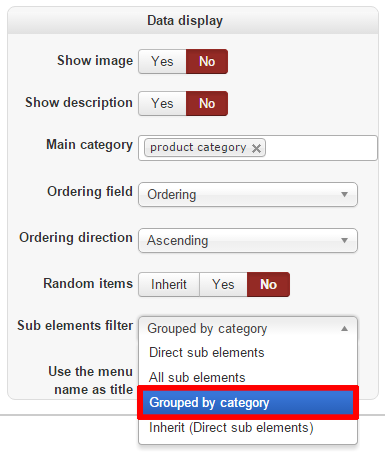Select Grouped by category option
The width and height of the screenshot is (385, 452).
coord(248,403)
